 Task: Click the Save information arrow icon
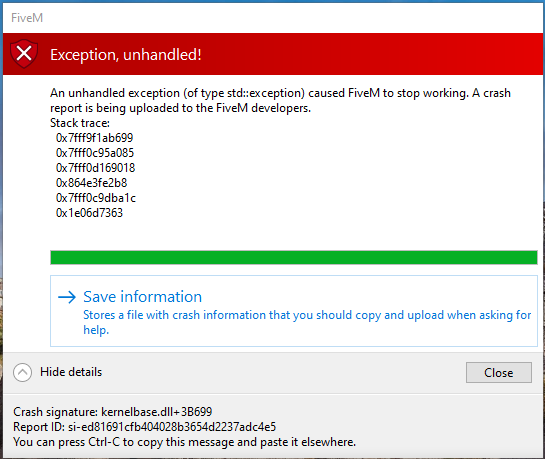pos(67,297)
